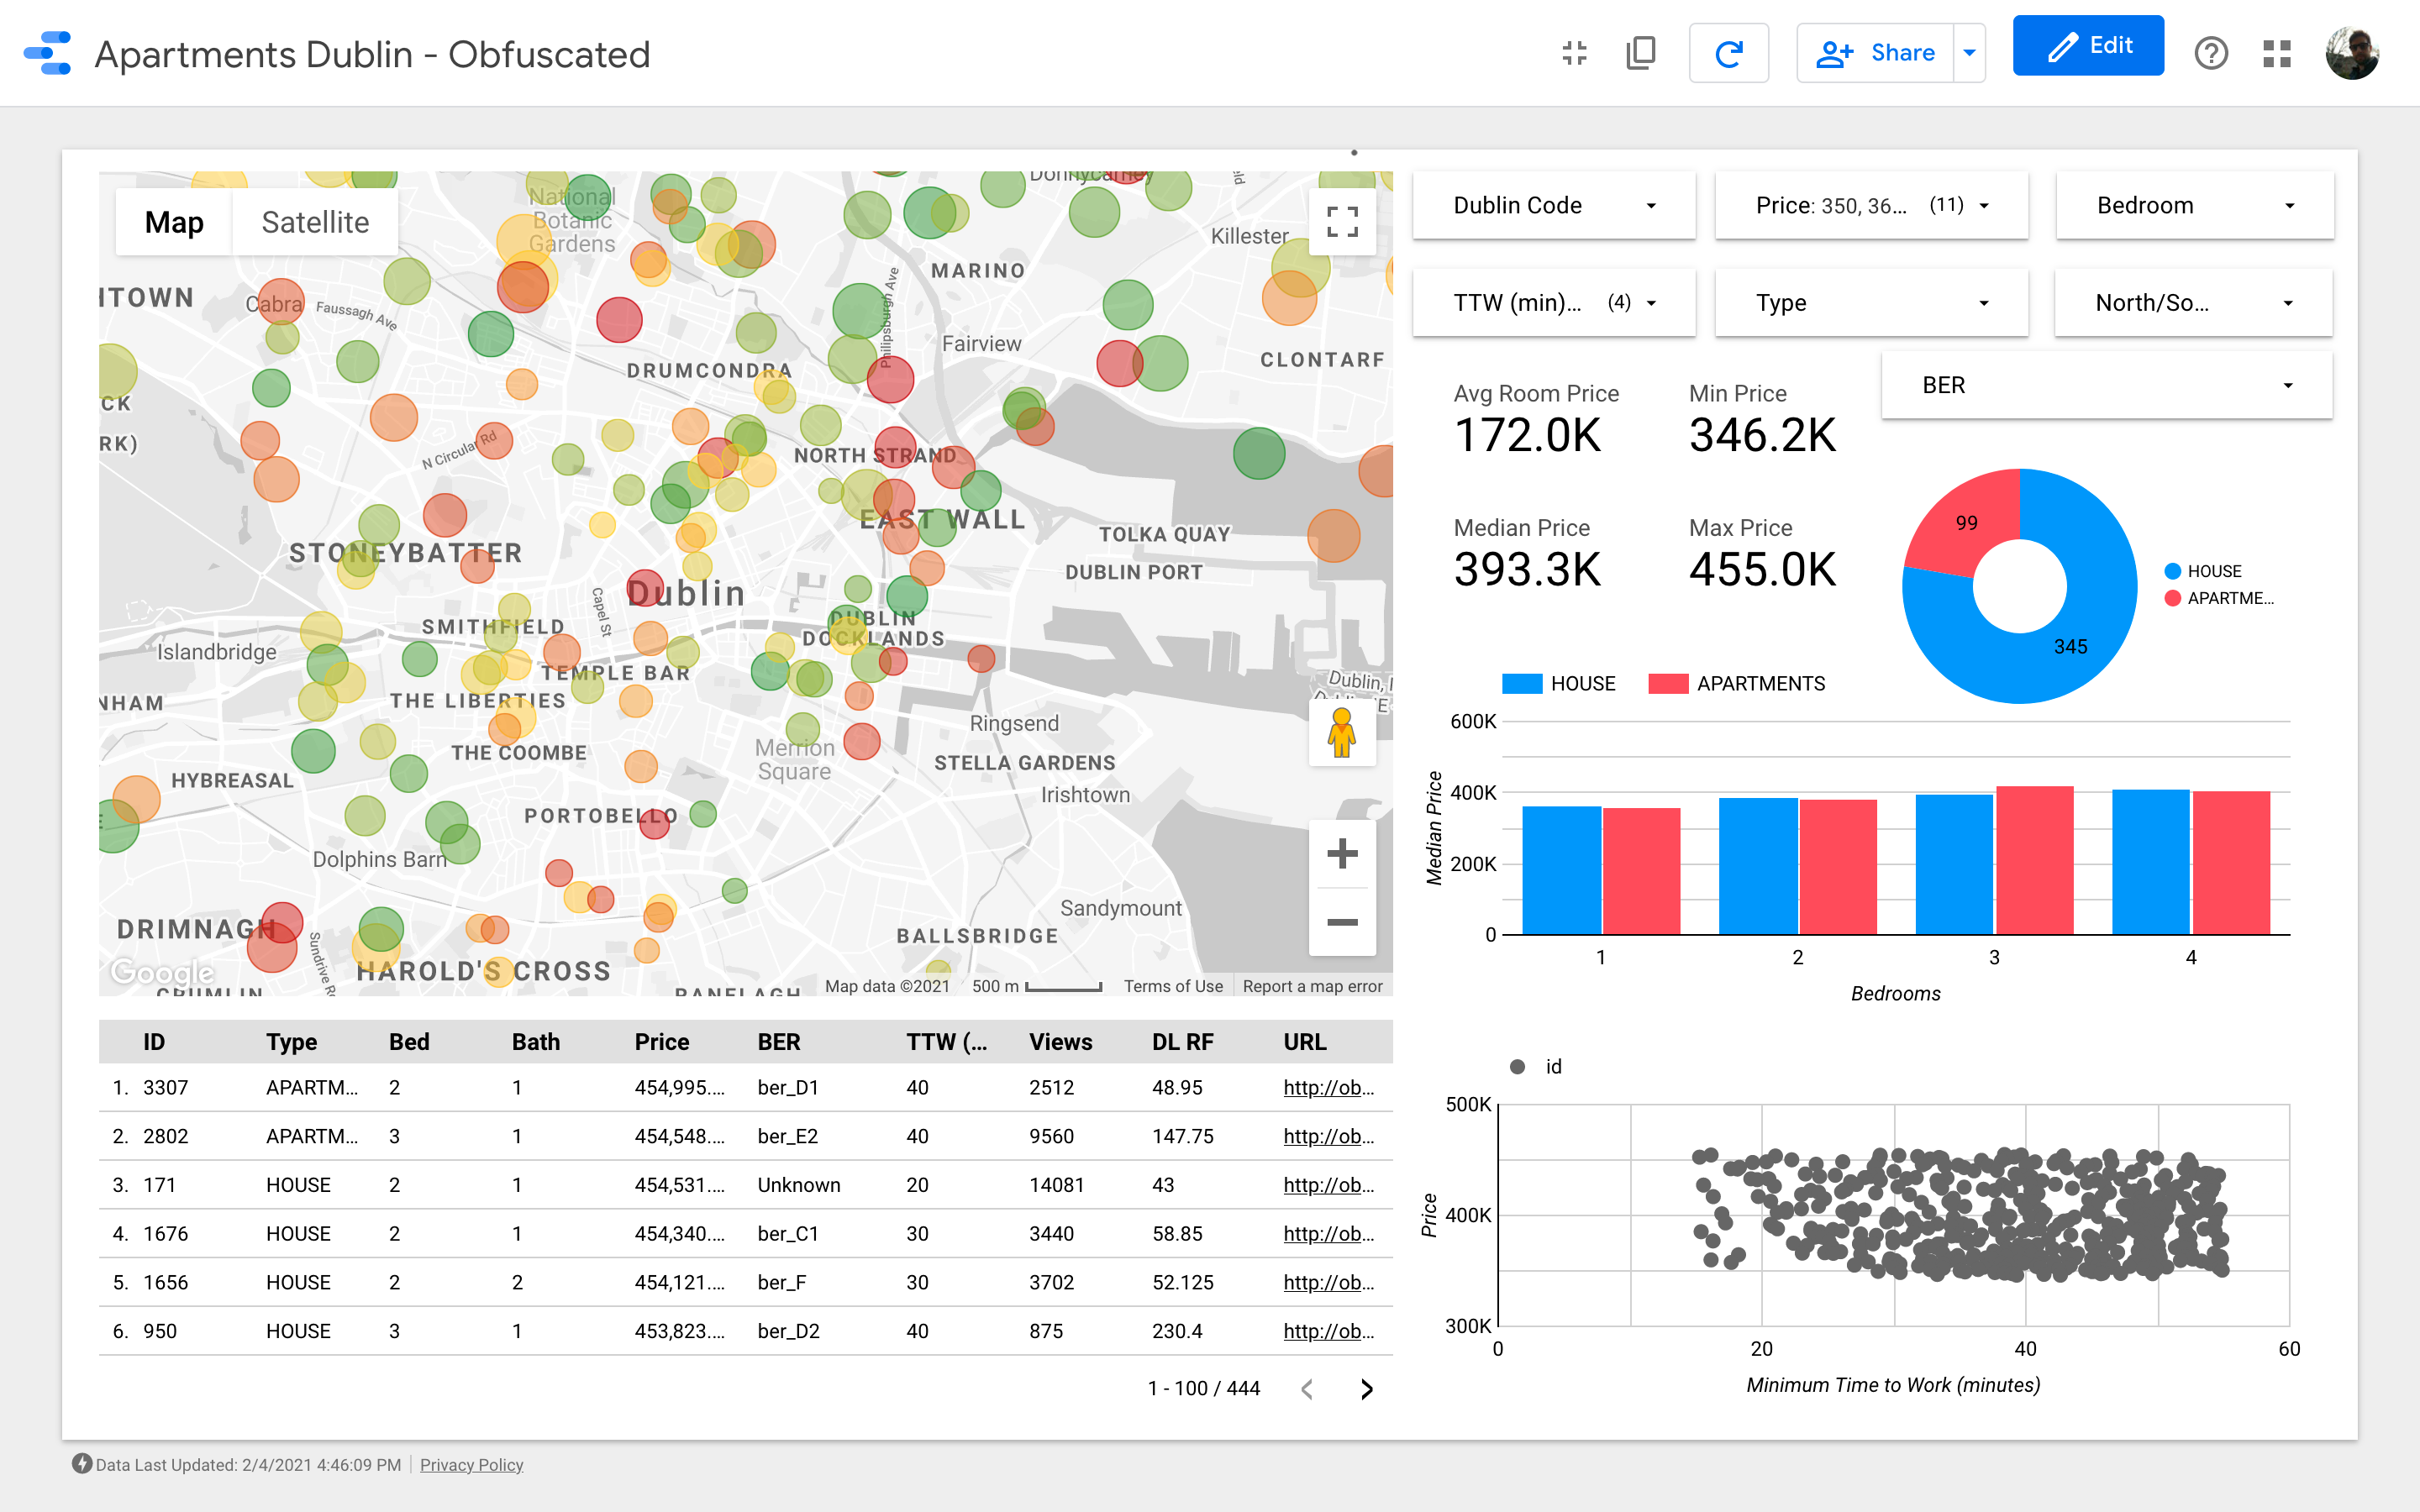Select the blue bar for 1 bedroom

click(x=1561, y=870)
